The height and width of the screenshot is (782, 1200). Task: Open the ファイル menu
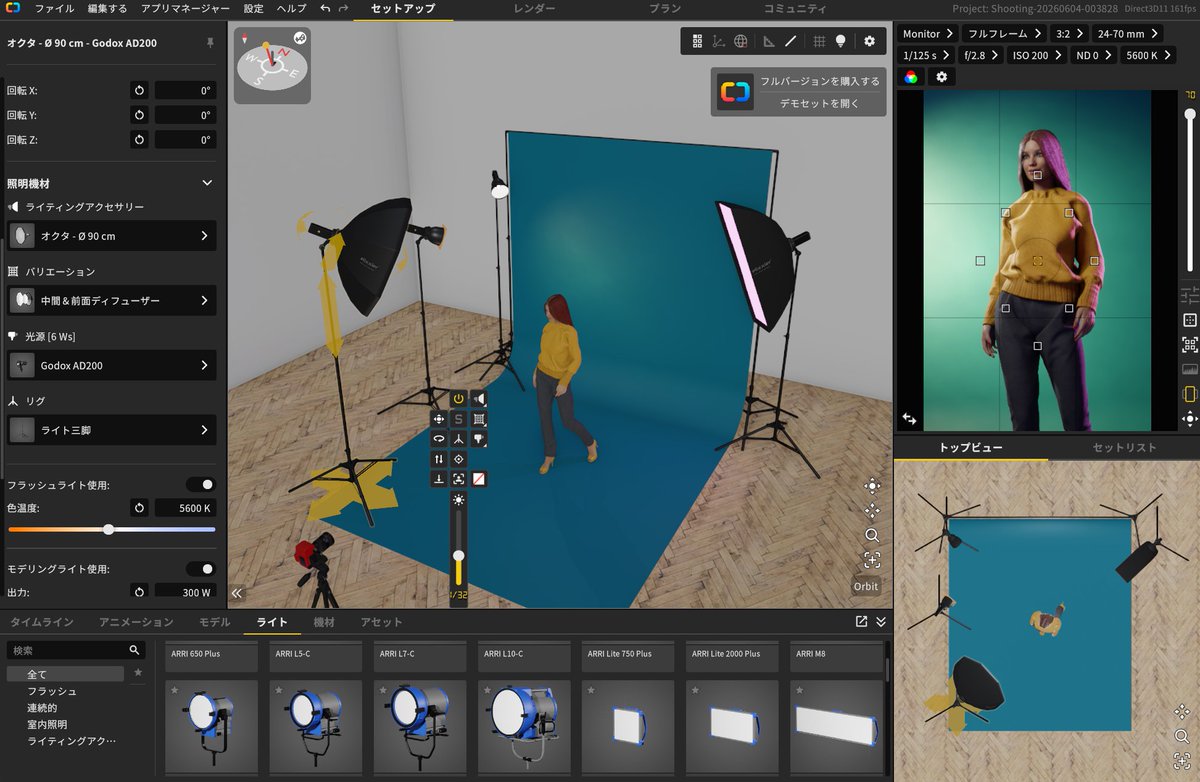click(54, 9)
